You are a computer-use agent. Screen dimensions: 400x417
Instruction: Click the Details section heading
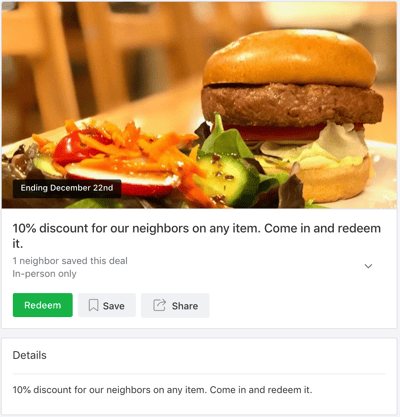click(x=29, y=355)
